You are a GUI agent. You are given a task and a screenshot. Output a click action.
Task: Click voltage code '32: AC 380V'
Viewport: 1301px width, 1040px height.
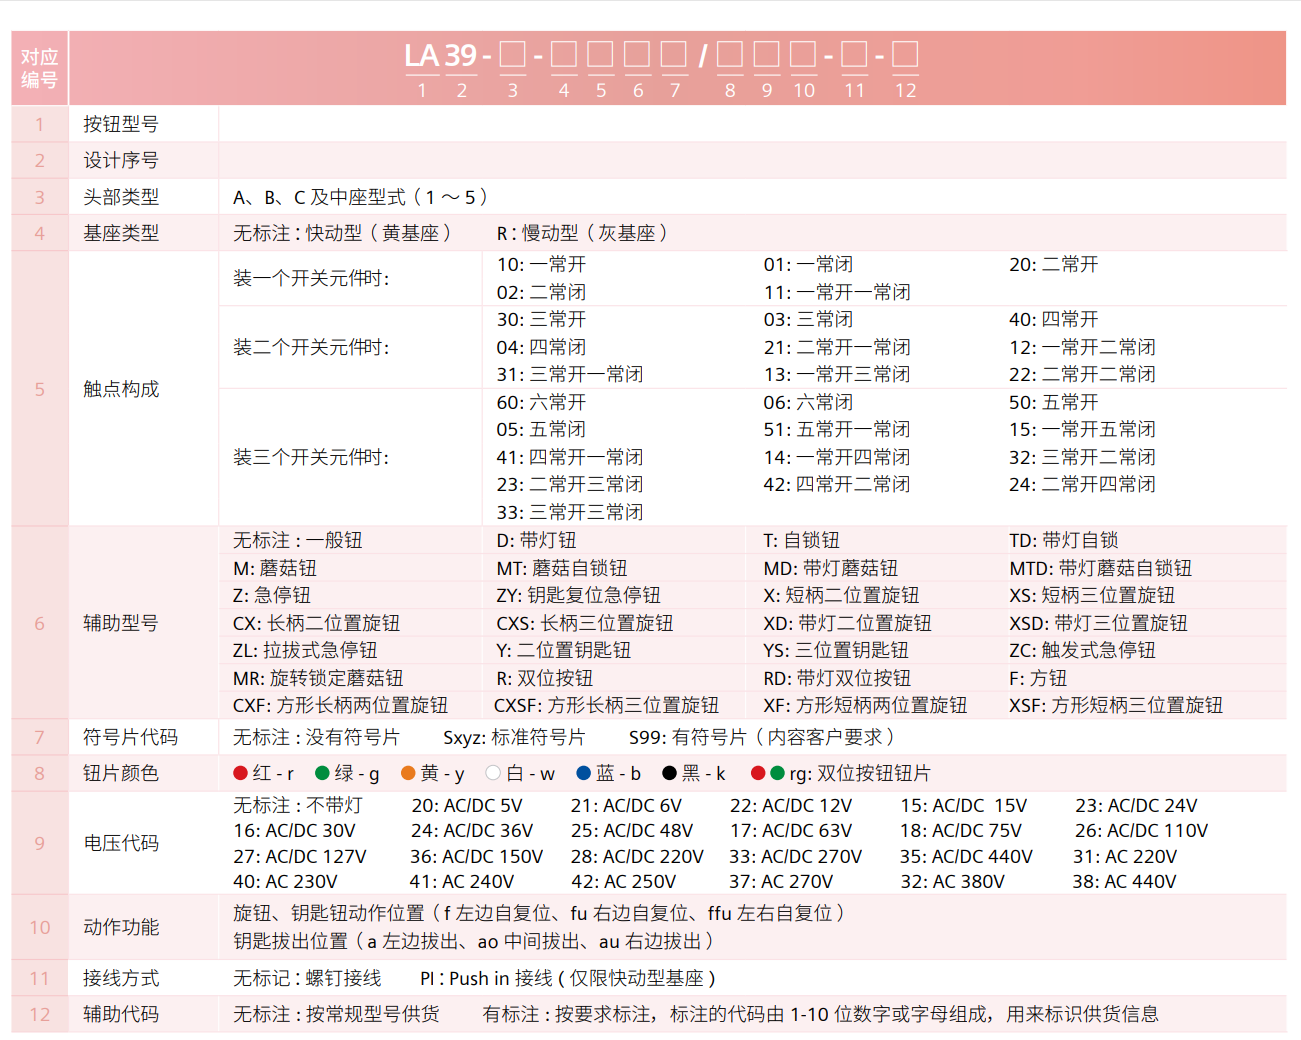click(952, 882)
